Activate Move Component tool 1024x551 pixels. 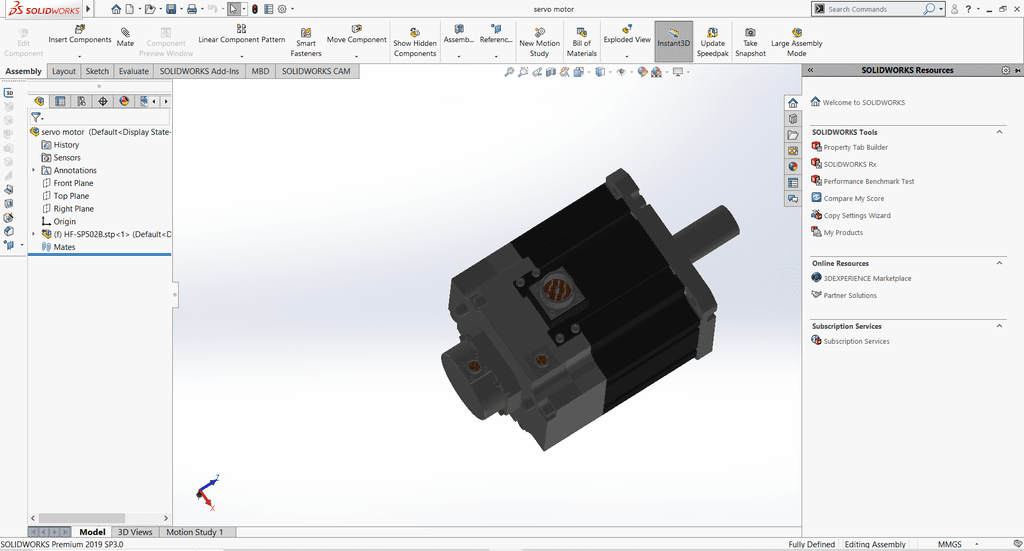pos(357,35)
